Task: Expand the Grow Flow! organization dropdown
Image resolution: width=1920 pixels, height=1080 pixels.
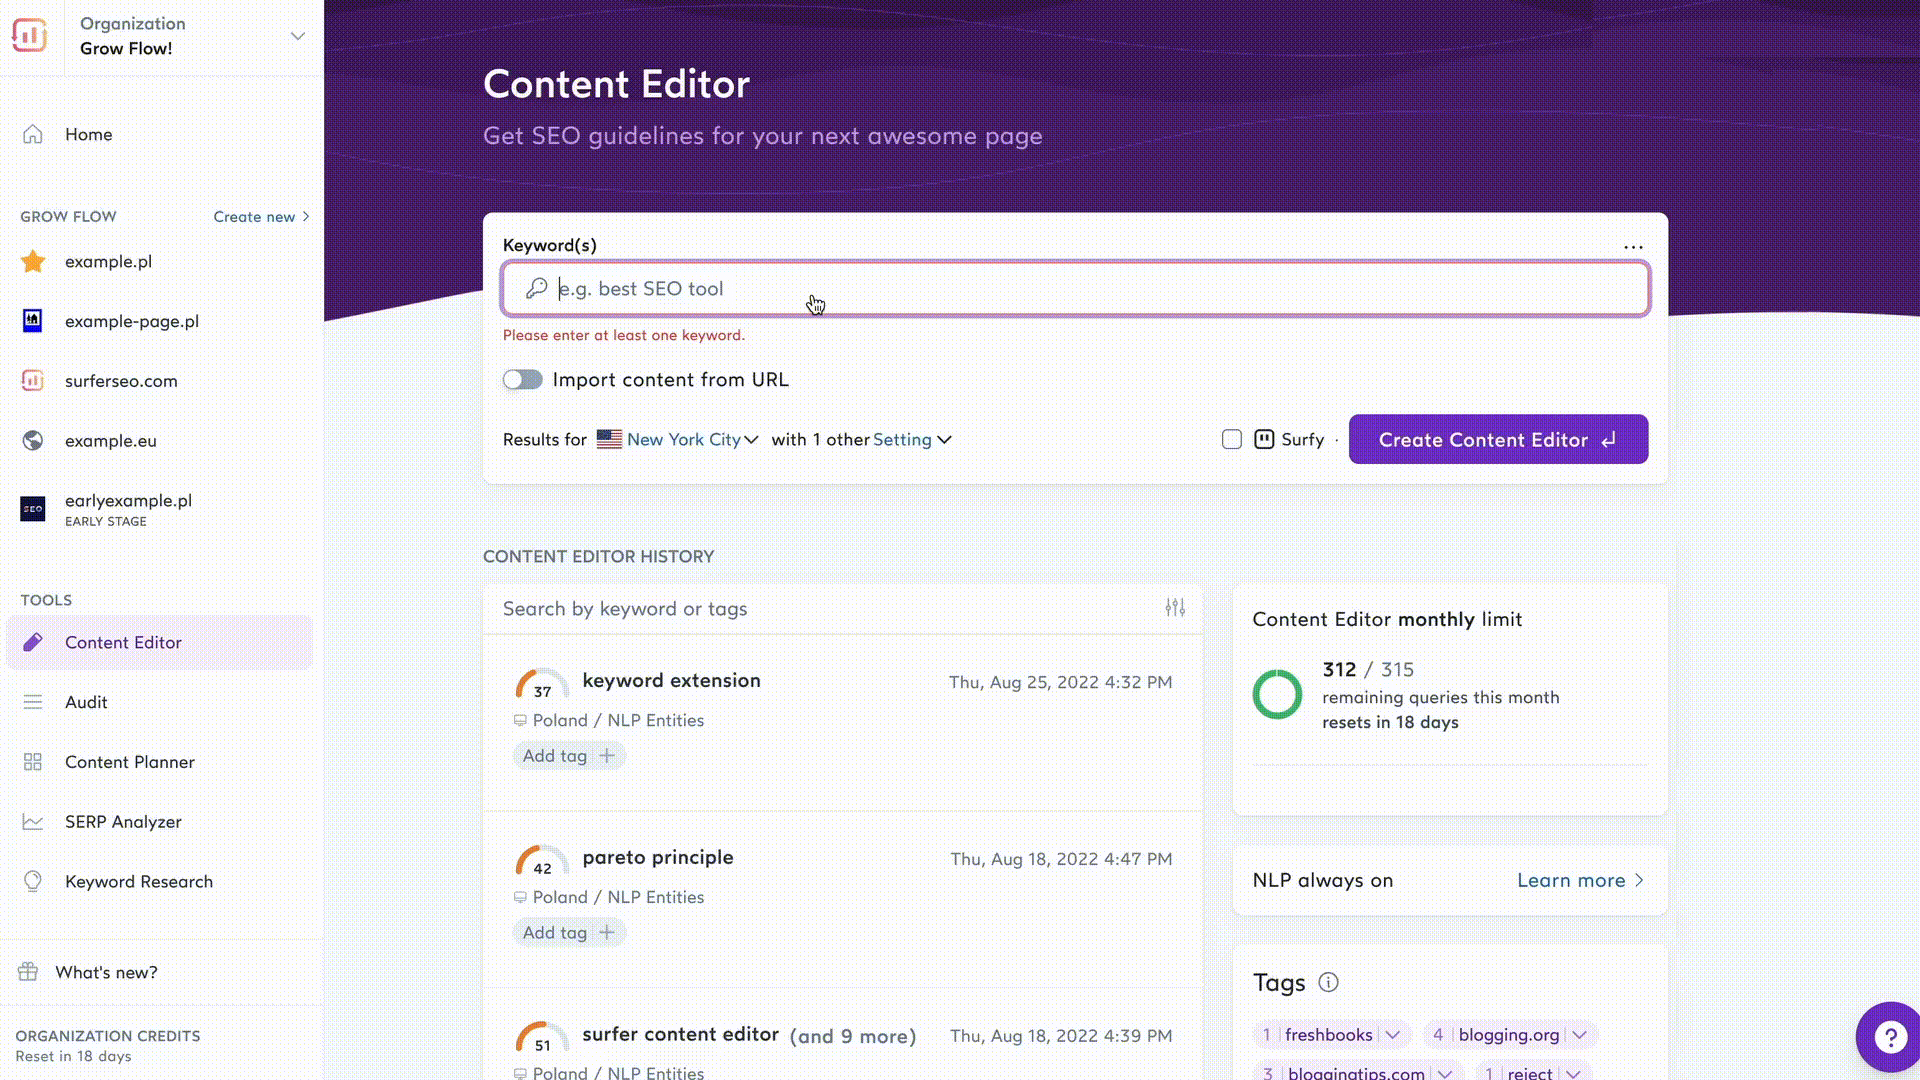Action: 297,36
